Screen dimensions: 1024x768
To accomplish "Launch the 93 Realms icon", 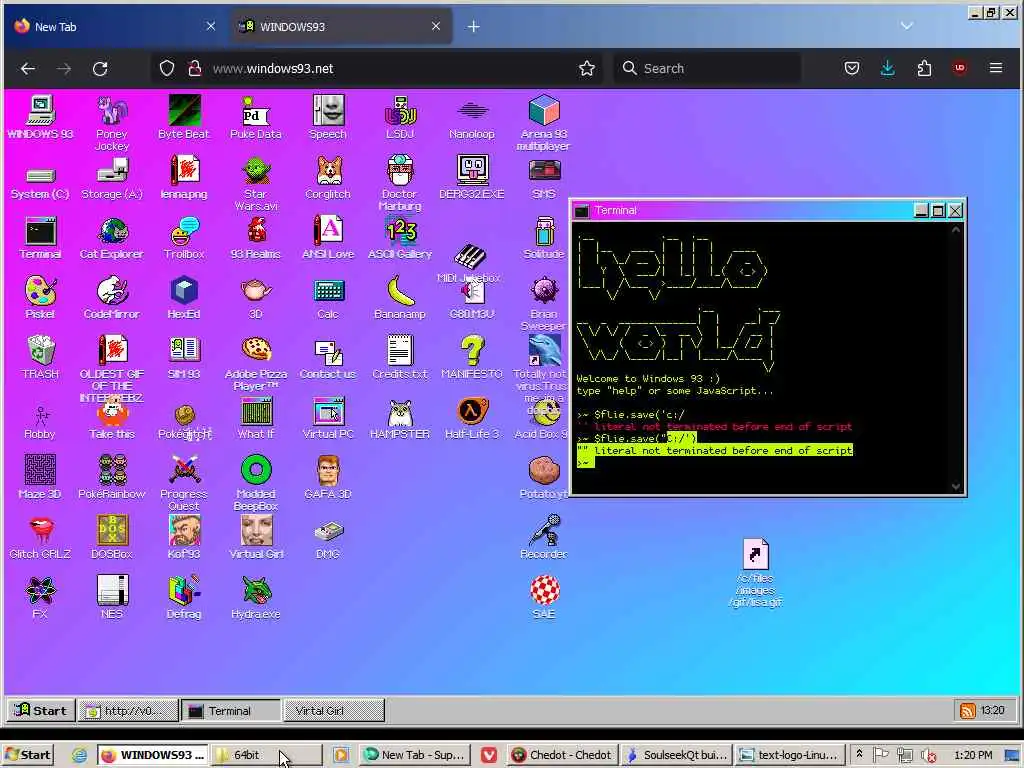I will [x=255, y=238].
